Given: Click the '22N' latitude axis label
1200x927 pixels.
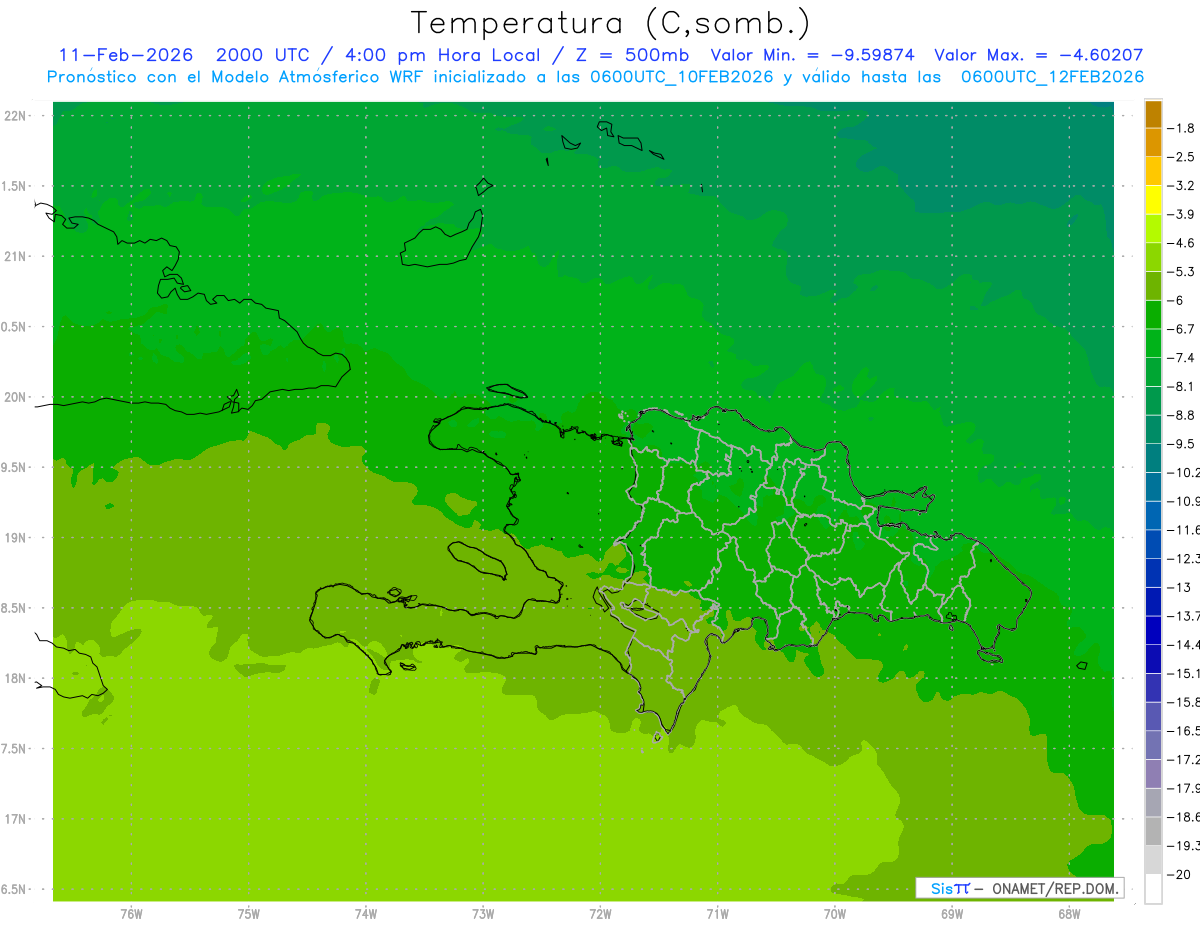Looking at the screenshot, I should (16, 116).
